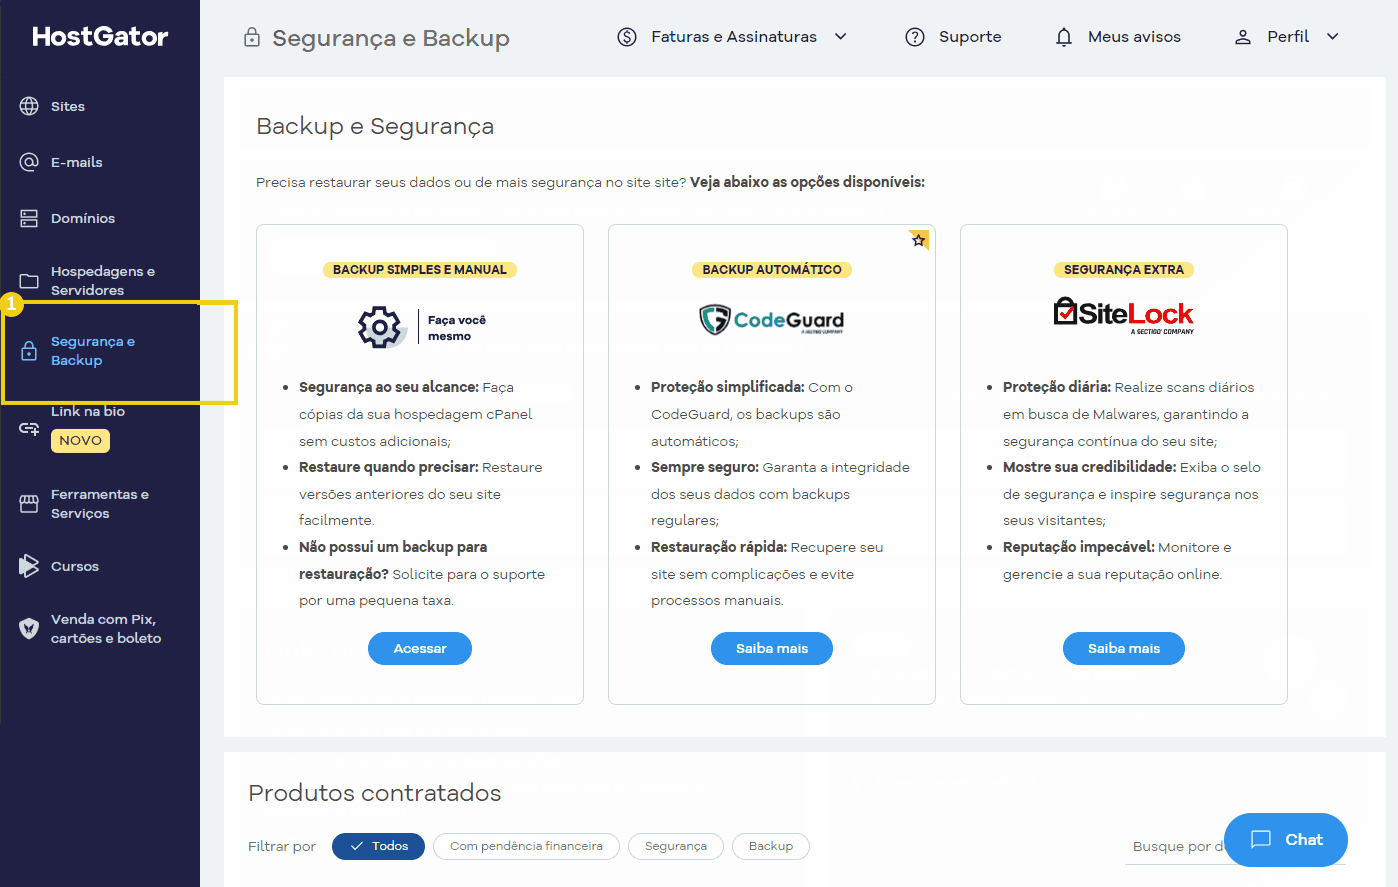Click the Acessar button
This screenshot has width=1398, height=887.
pyautogui.click(x=420, y=648)
